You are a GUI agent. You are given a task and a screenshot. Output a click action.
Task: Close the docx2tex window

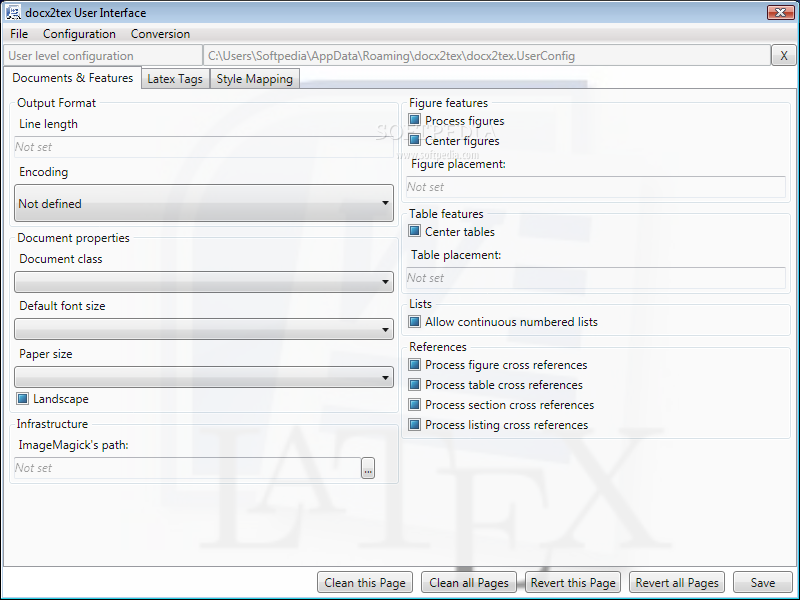pyautogui.click(x=780, y=12)
